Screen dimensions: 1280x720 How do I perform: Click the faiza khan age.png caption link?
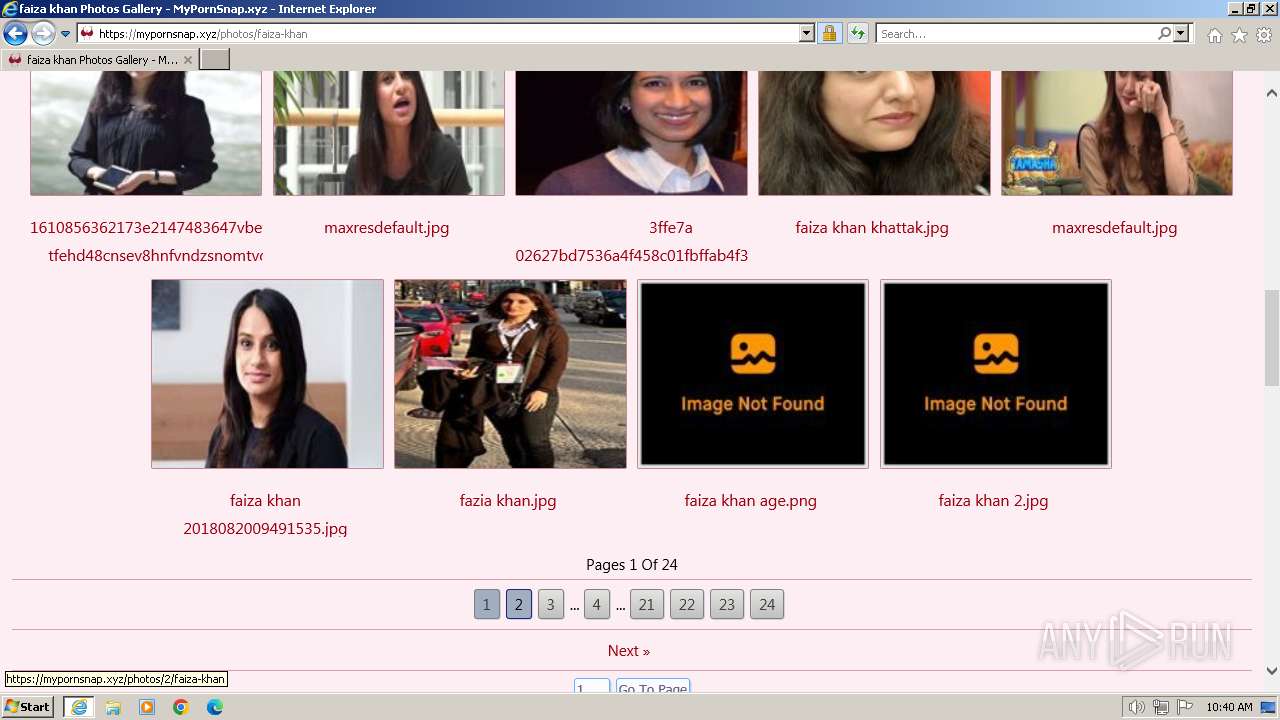[x=750, y=501]
